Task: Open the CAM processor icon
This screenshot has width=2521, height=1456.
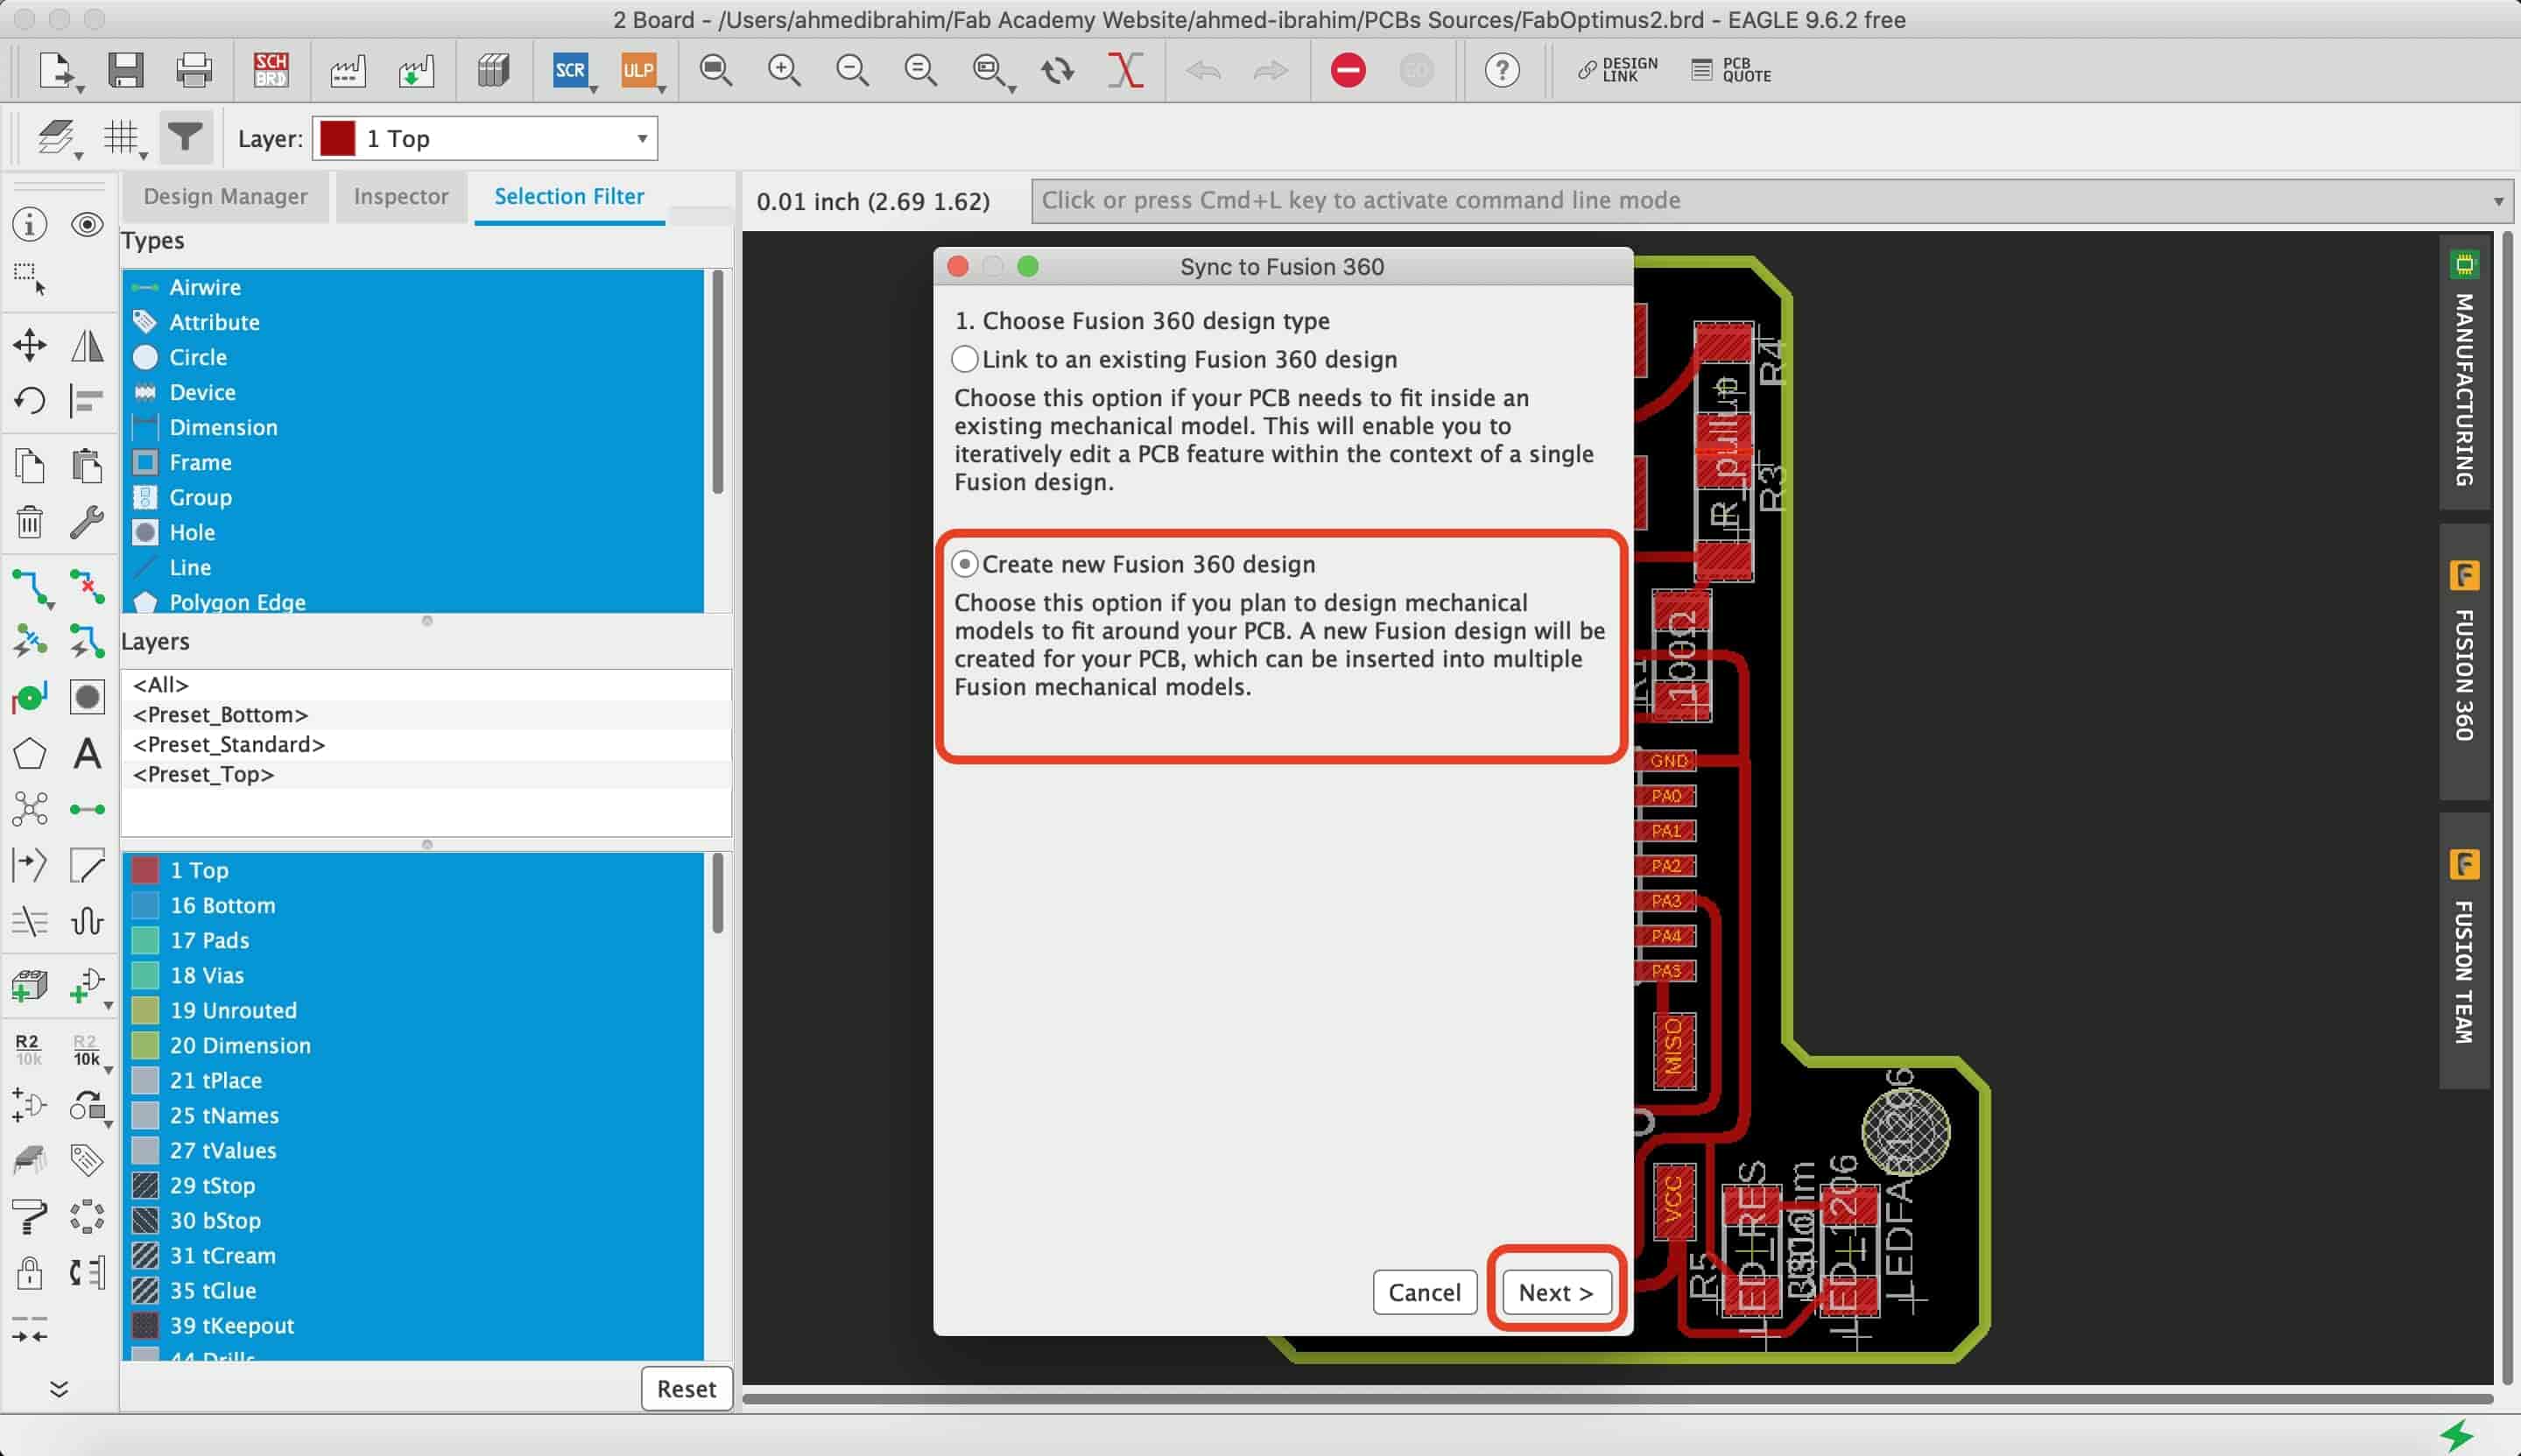Action: tap(348, 70)
